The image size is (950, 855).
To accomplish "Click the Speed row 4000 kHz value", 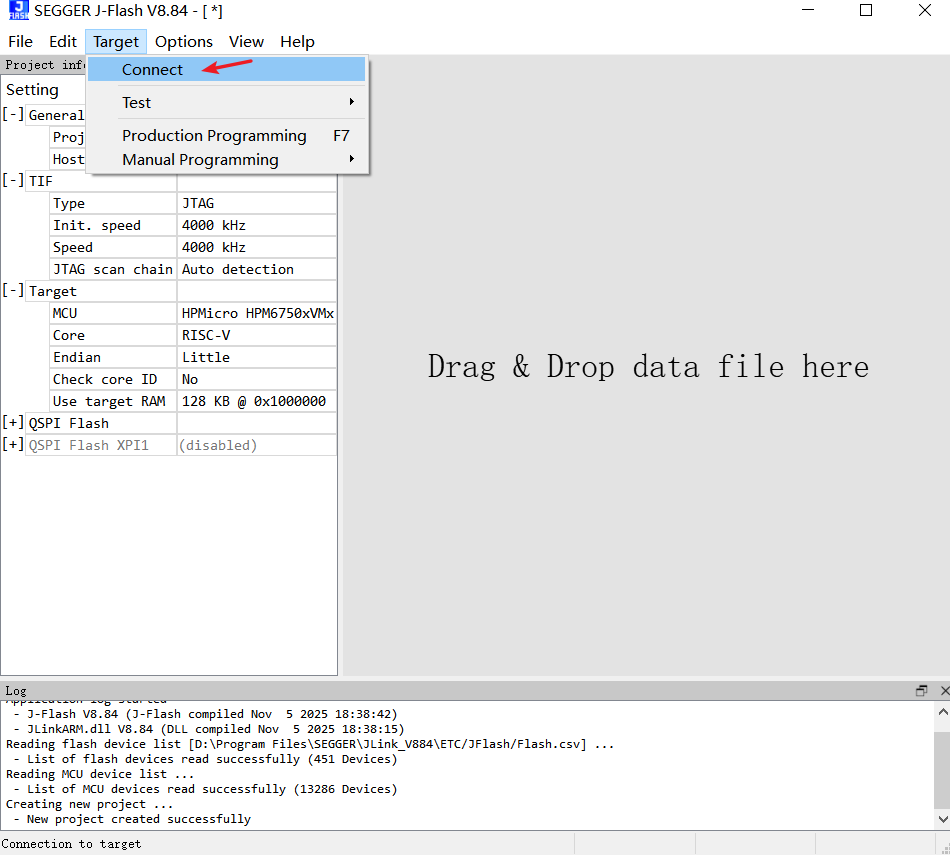I will coord(257,247).
